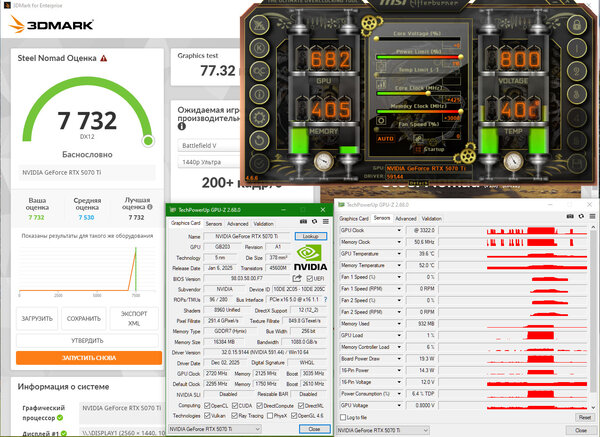This screenshot has height=437, width=600.
Task: Toggle the Afterburner profile lock icon
Action: click(x=577, y=25)
